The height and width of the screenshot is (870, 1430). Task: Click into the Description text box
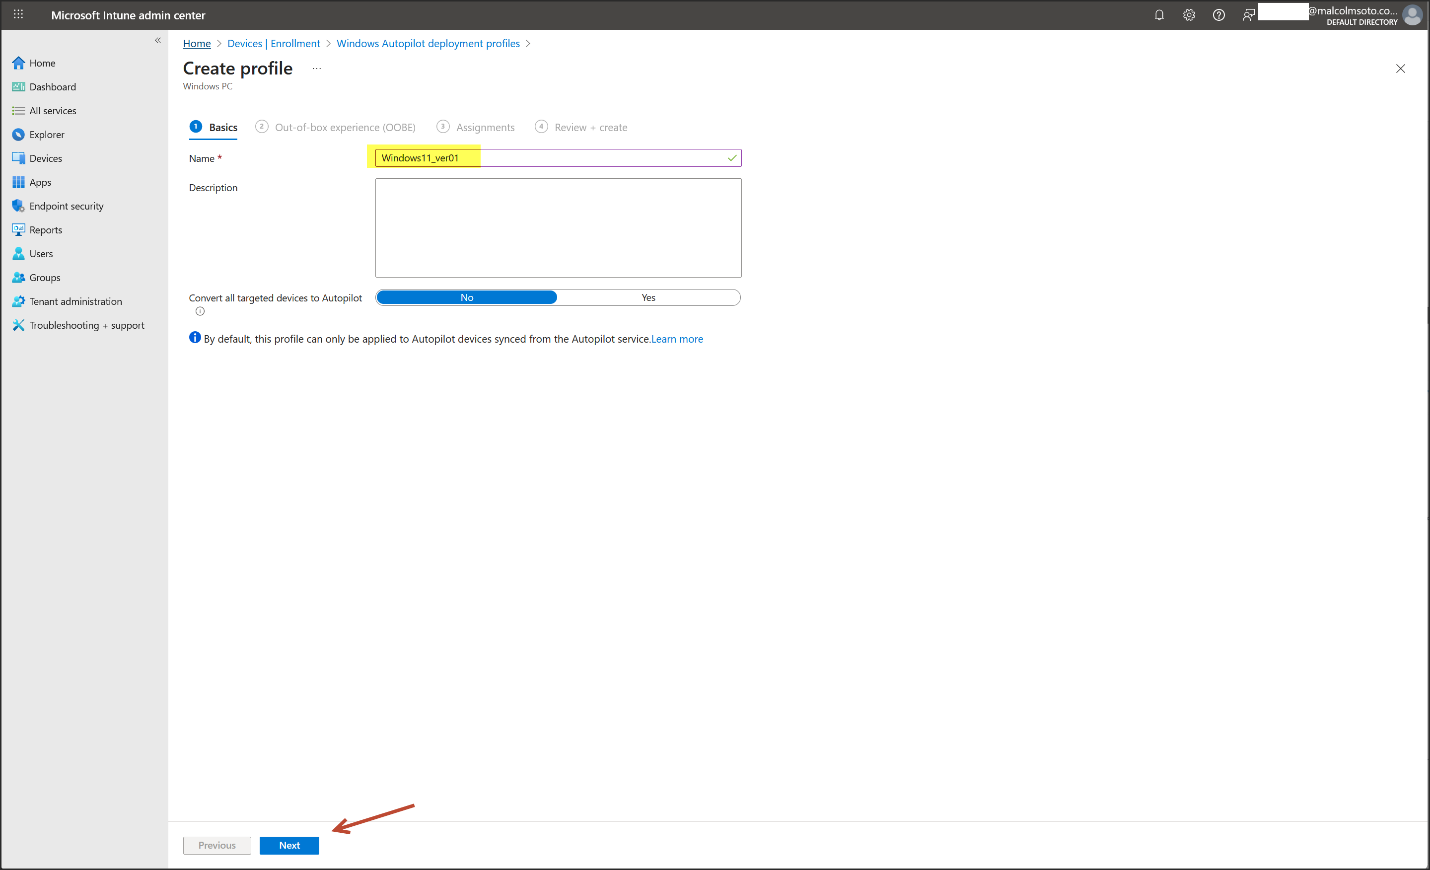point(558,228)
